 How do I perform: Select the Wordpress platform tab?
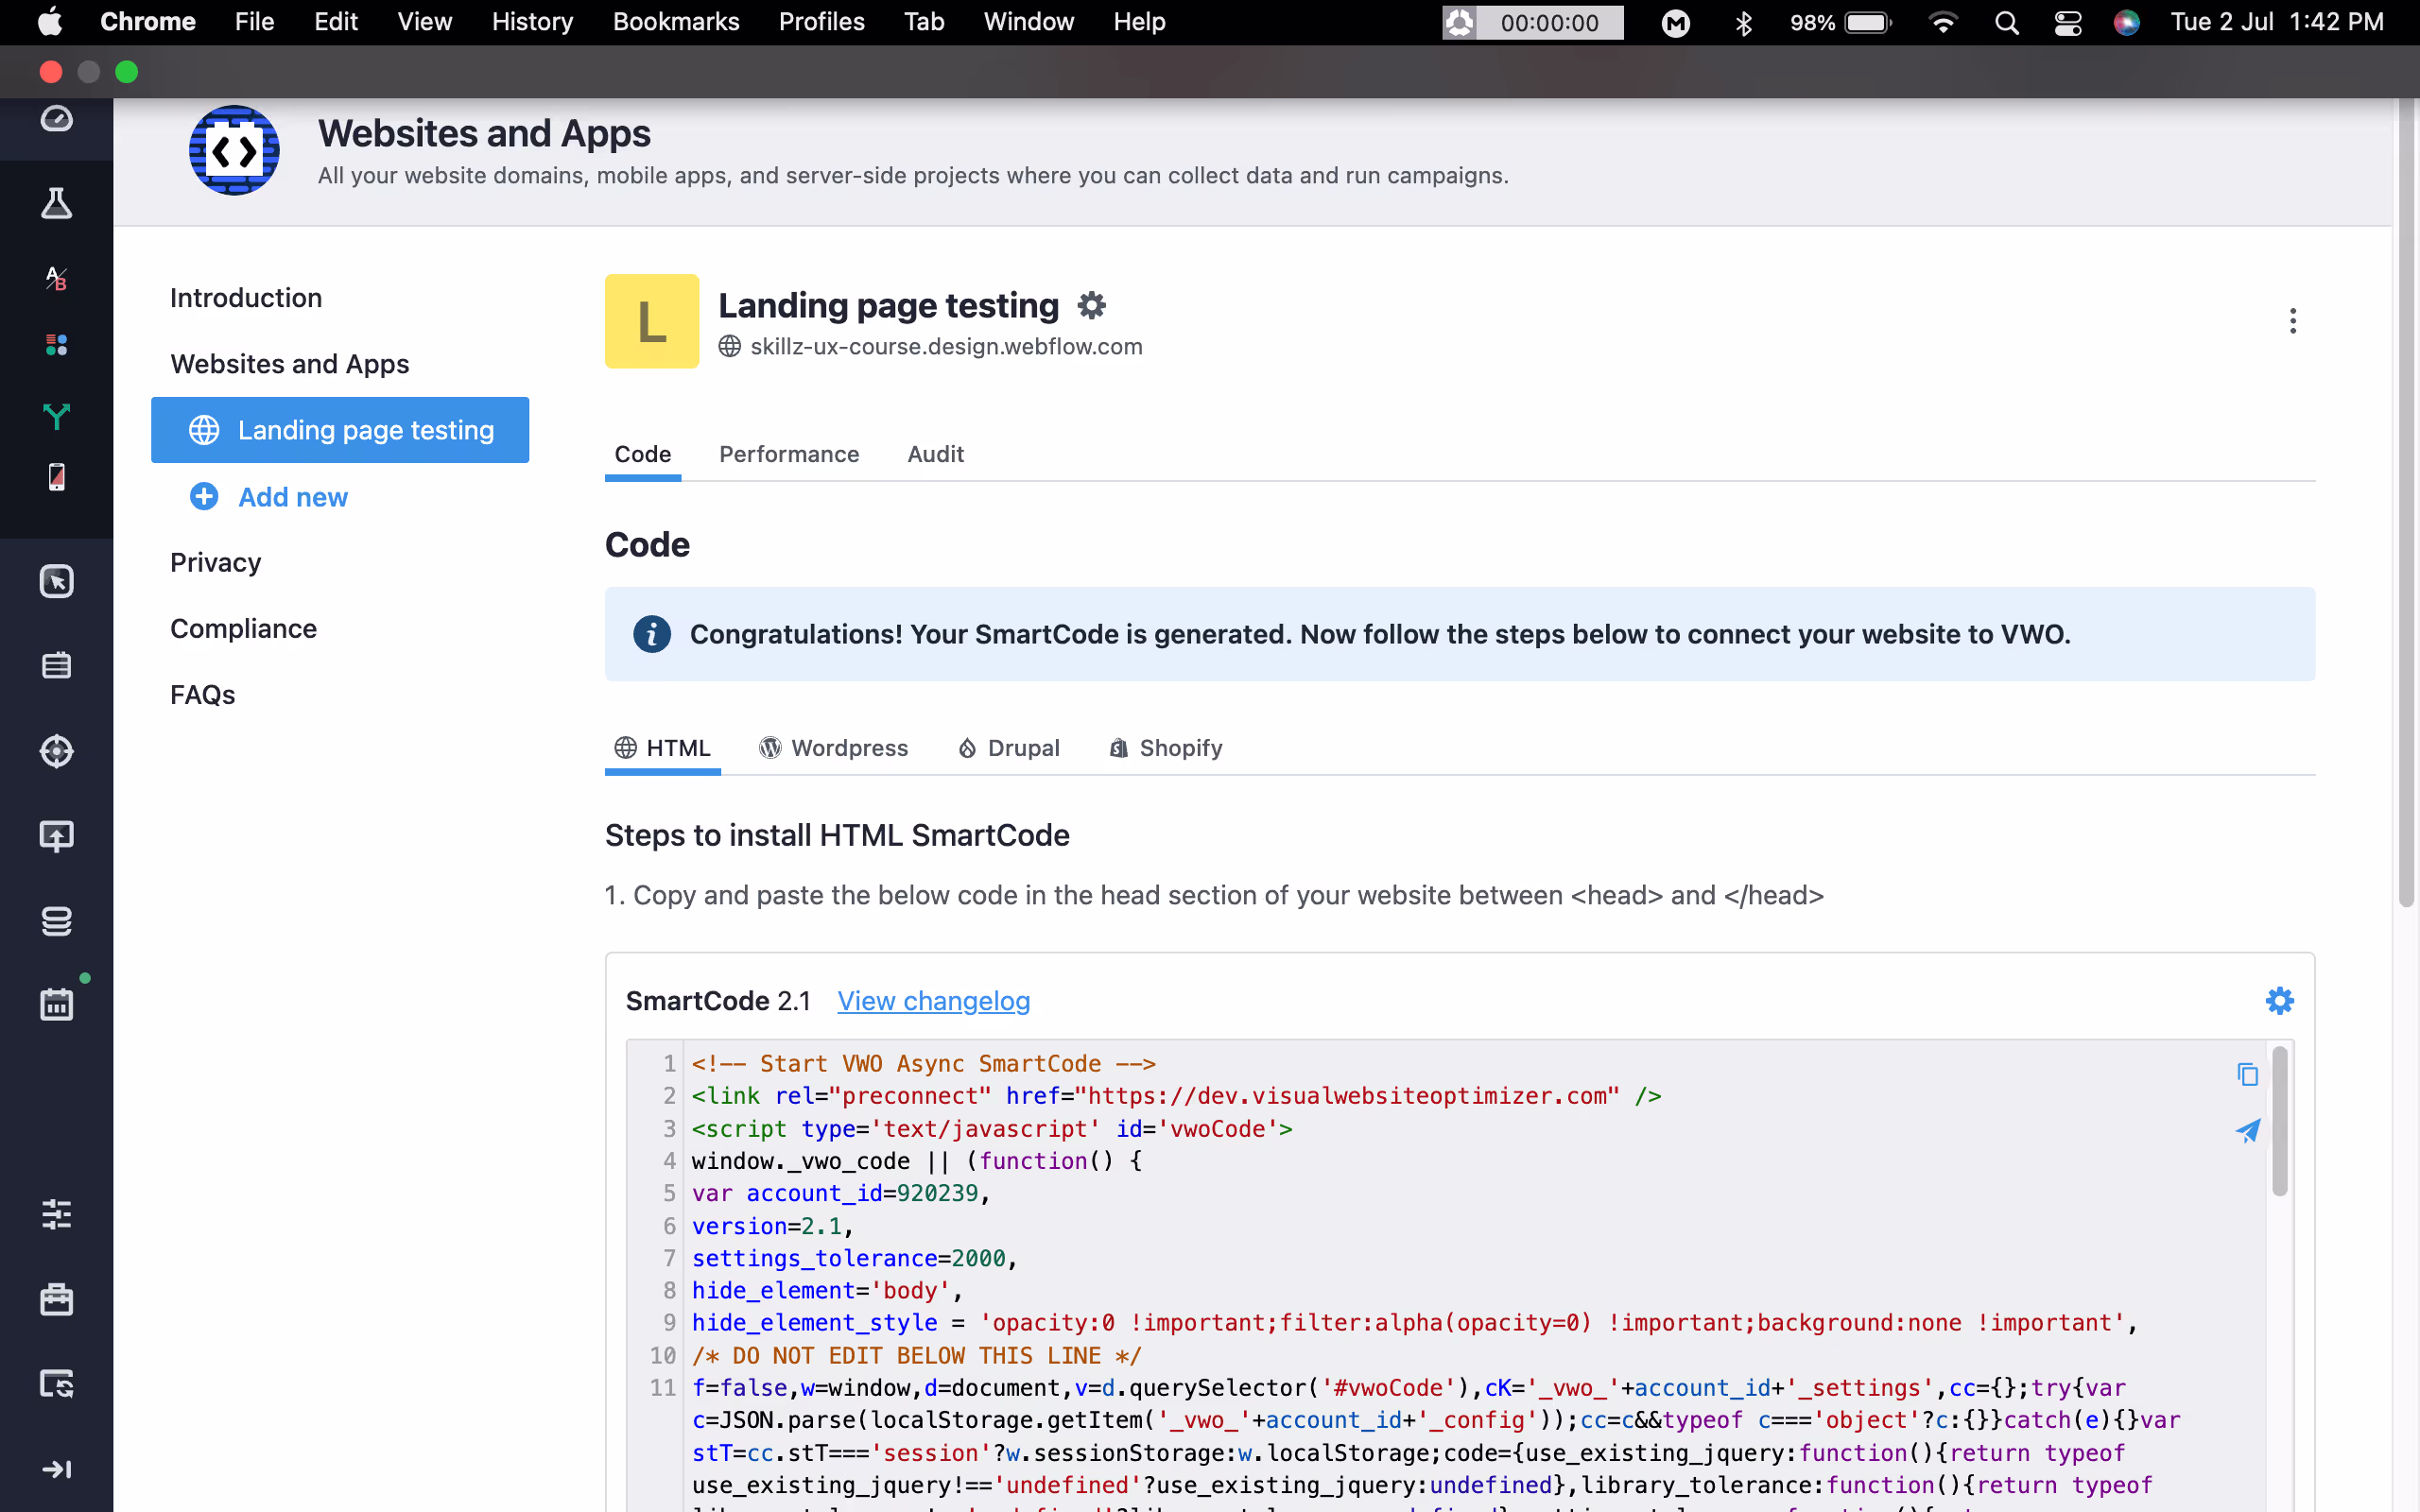[834, 748]
